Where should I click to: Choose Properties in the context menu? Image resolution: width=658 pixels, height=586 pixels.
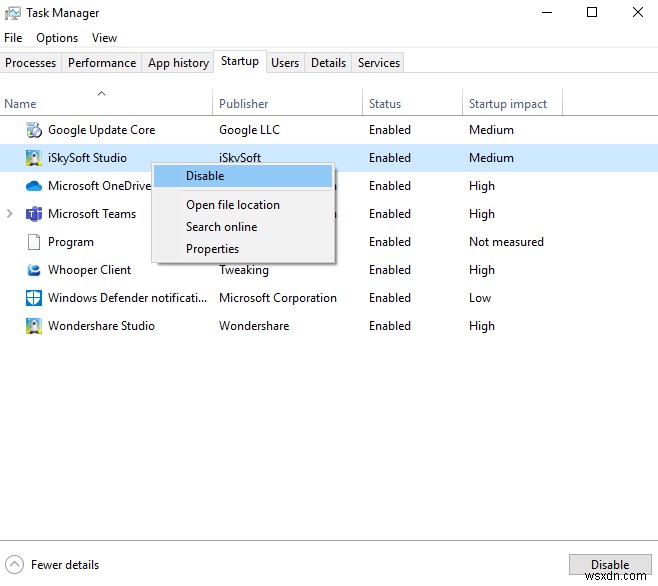[x=243, y=249]
